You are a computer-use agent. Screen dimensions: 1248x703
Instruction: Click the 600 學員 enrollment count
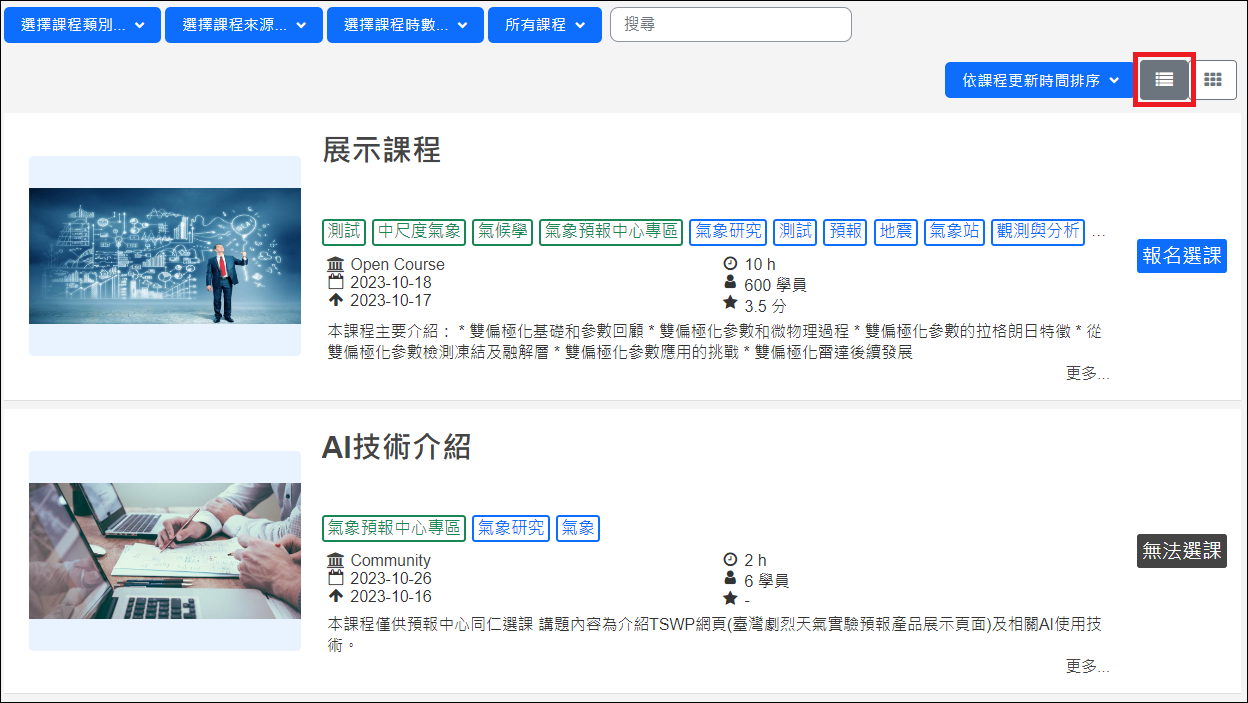click(775, 285)
